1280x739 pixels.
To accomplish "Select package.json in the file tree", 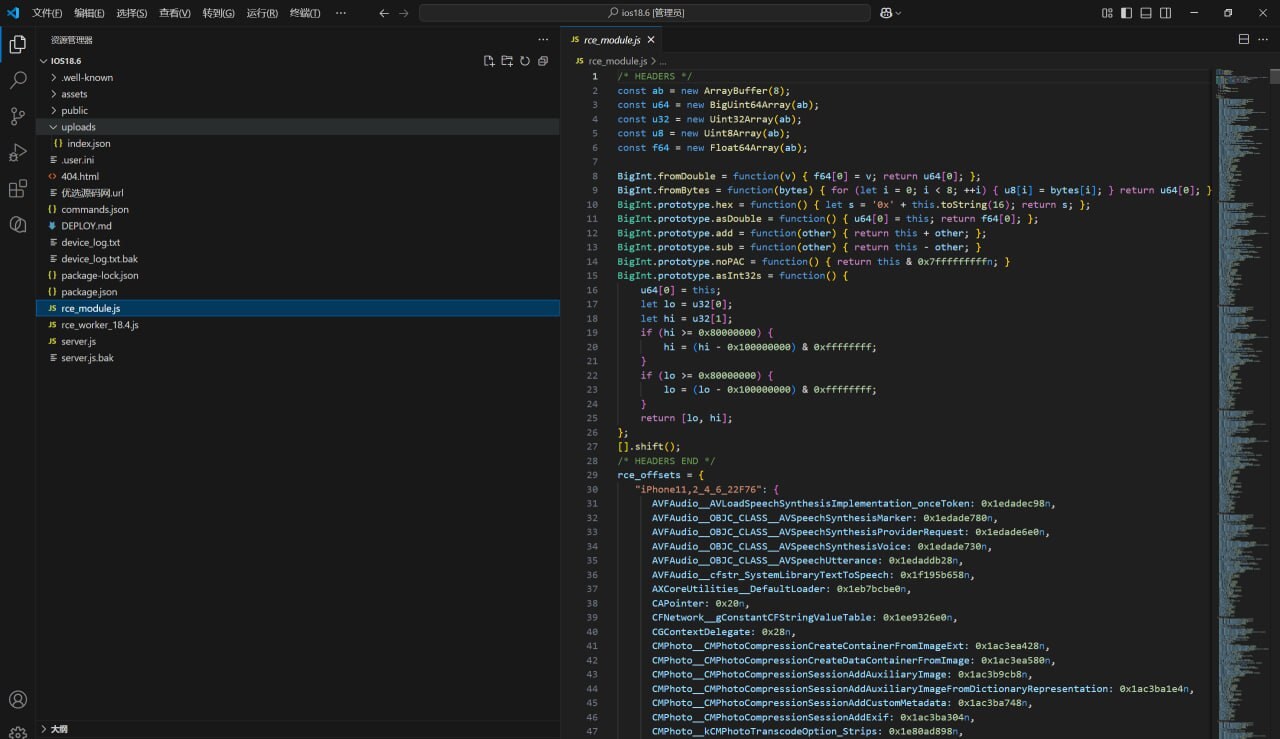I will tap(298, 292).
